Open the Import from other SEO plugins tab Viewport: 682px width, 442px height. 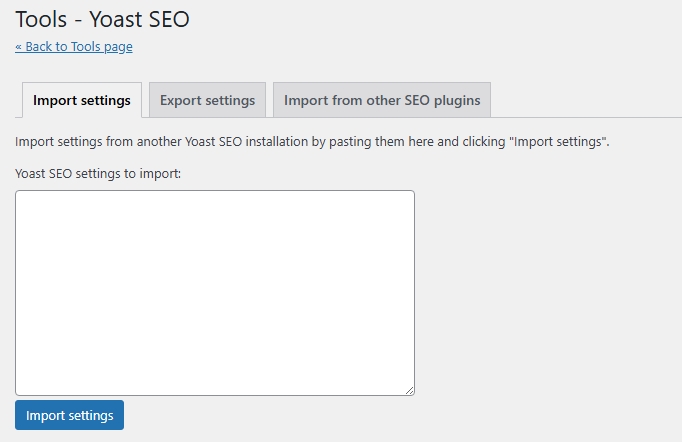[x=382, y=100]
